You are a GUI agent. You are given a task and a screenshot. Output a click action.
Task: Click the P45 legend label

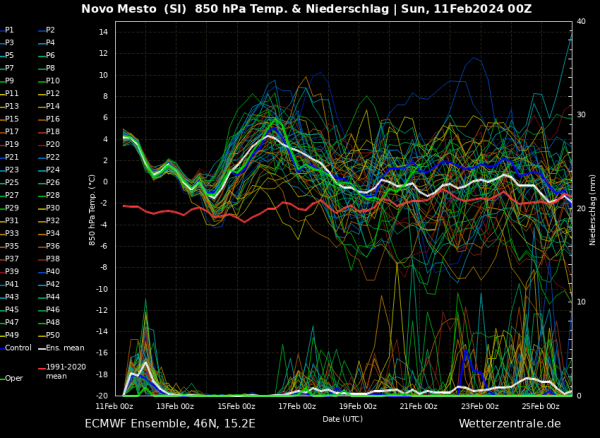[9, 309]
